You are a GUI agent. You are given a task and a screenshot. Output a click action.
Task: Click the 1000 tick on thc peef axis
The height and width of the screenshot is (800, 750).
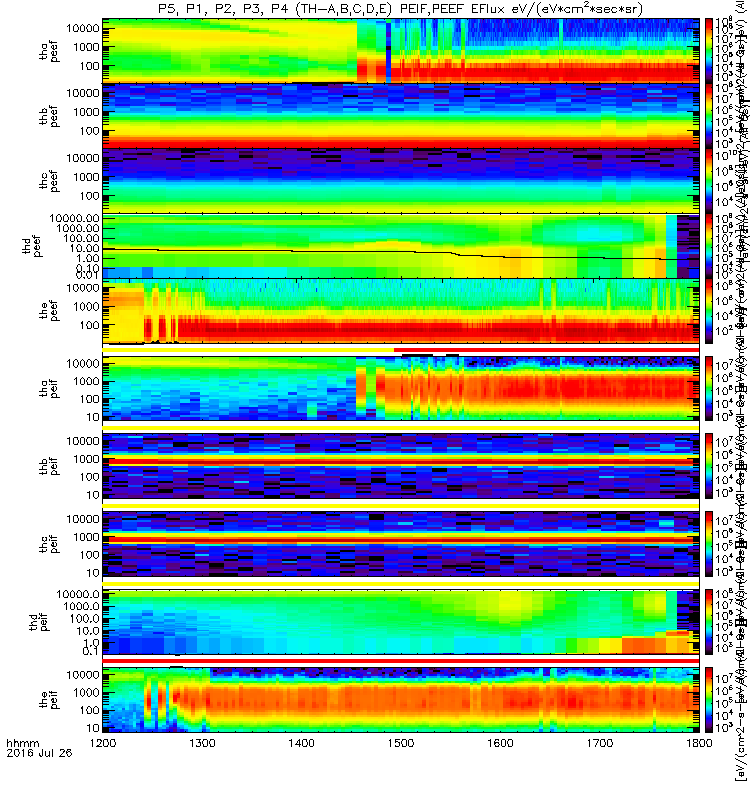[86, 177]
